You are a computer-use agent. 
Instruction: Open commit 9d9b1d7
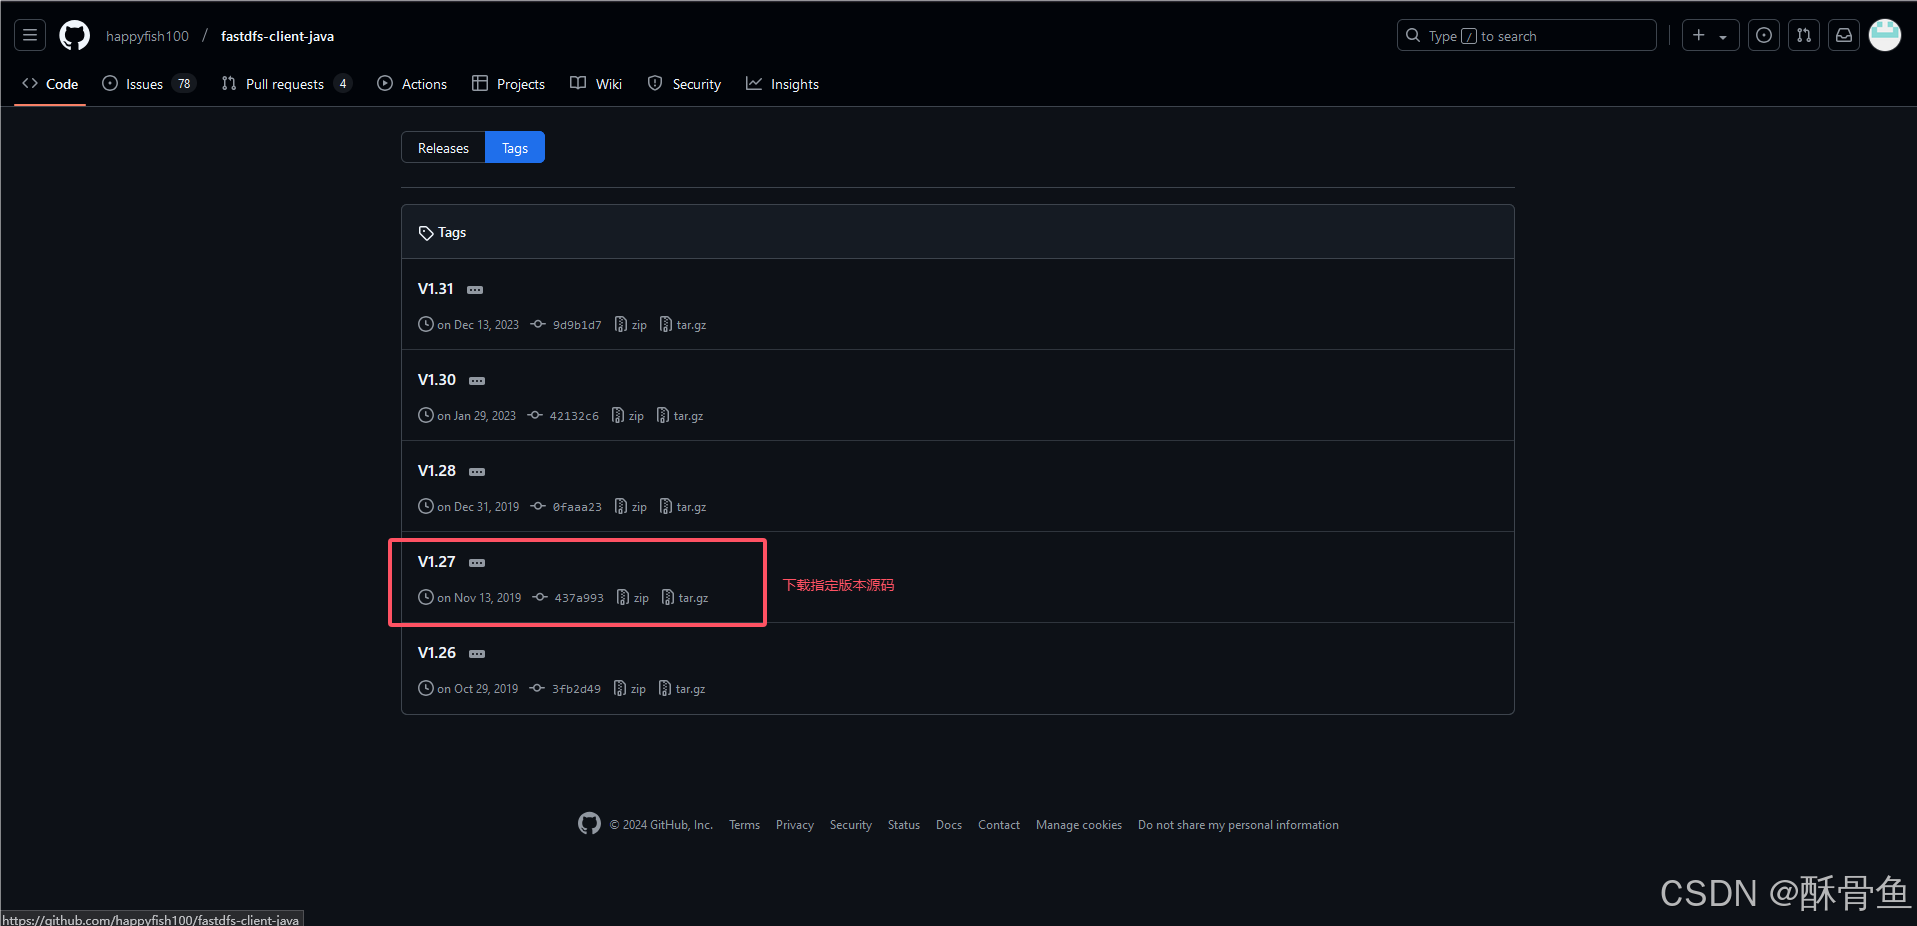(x=566, y=325)
